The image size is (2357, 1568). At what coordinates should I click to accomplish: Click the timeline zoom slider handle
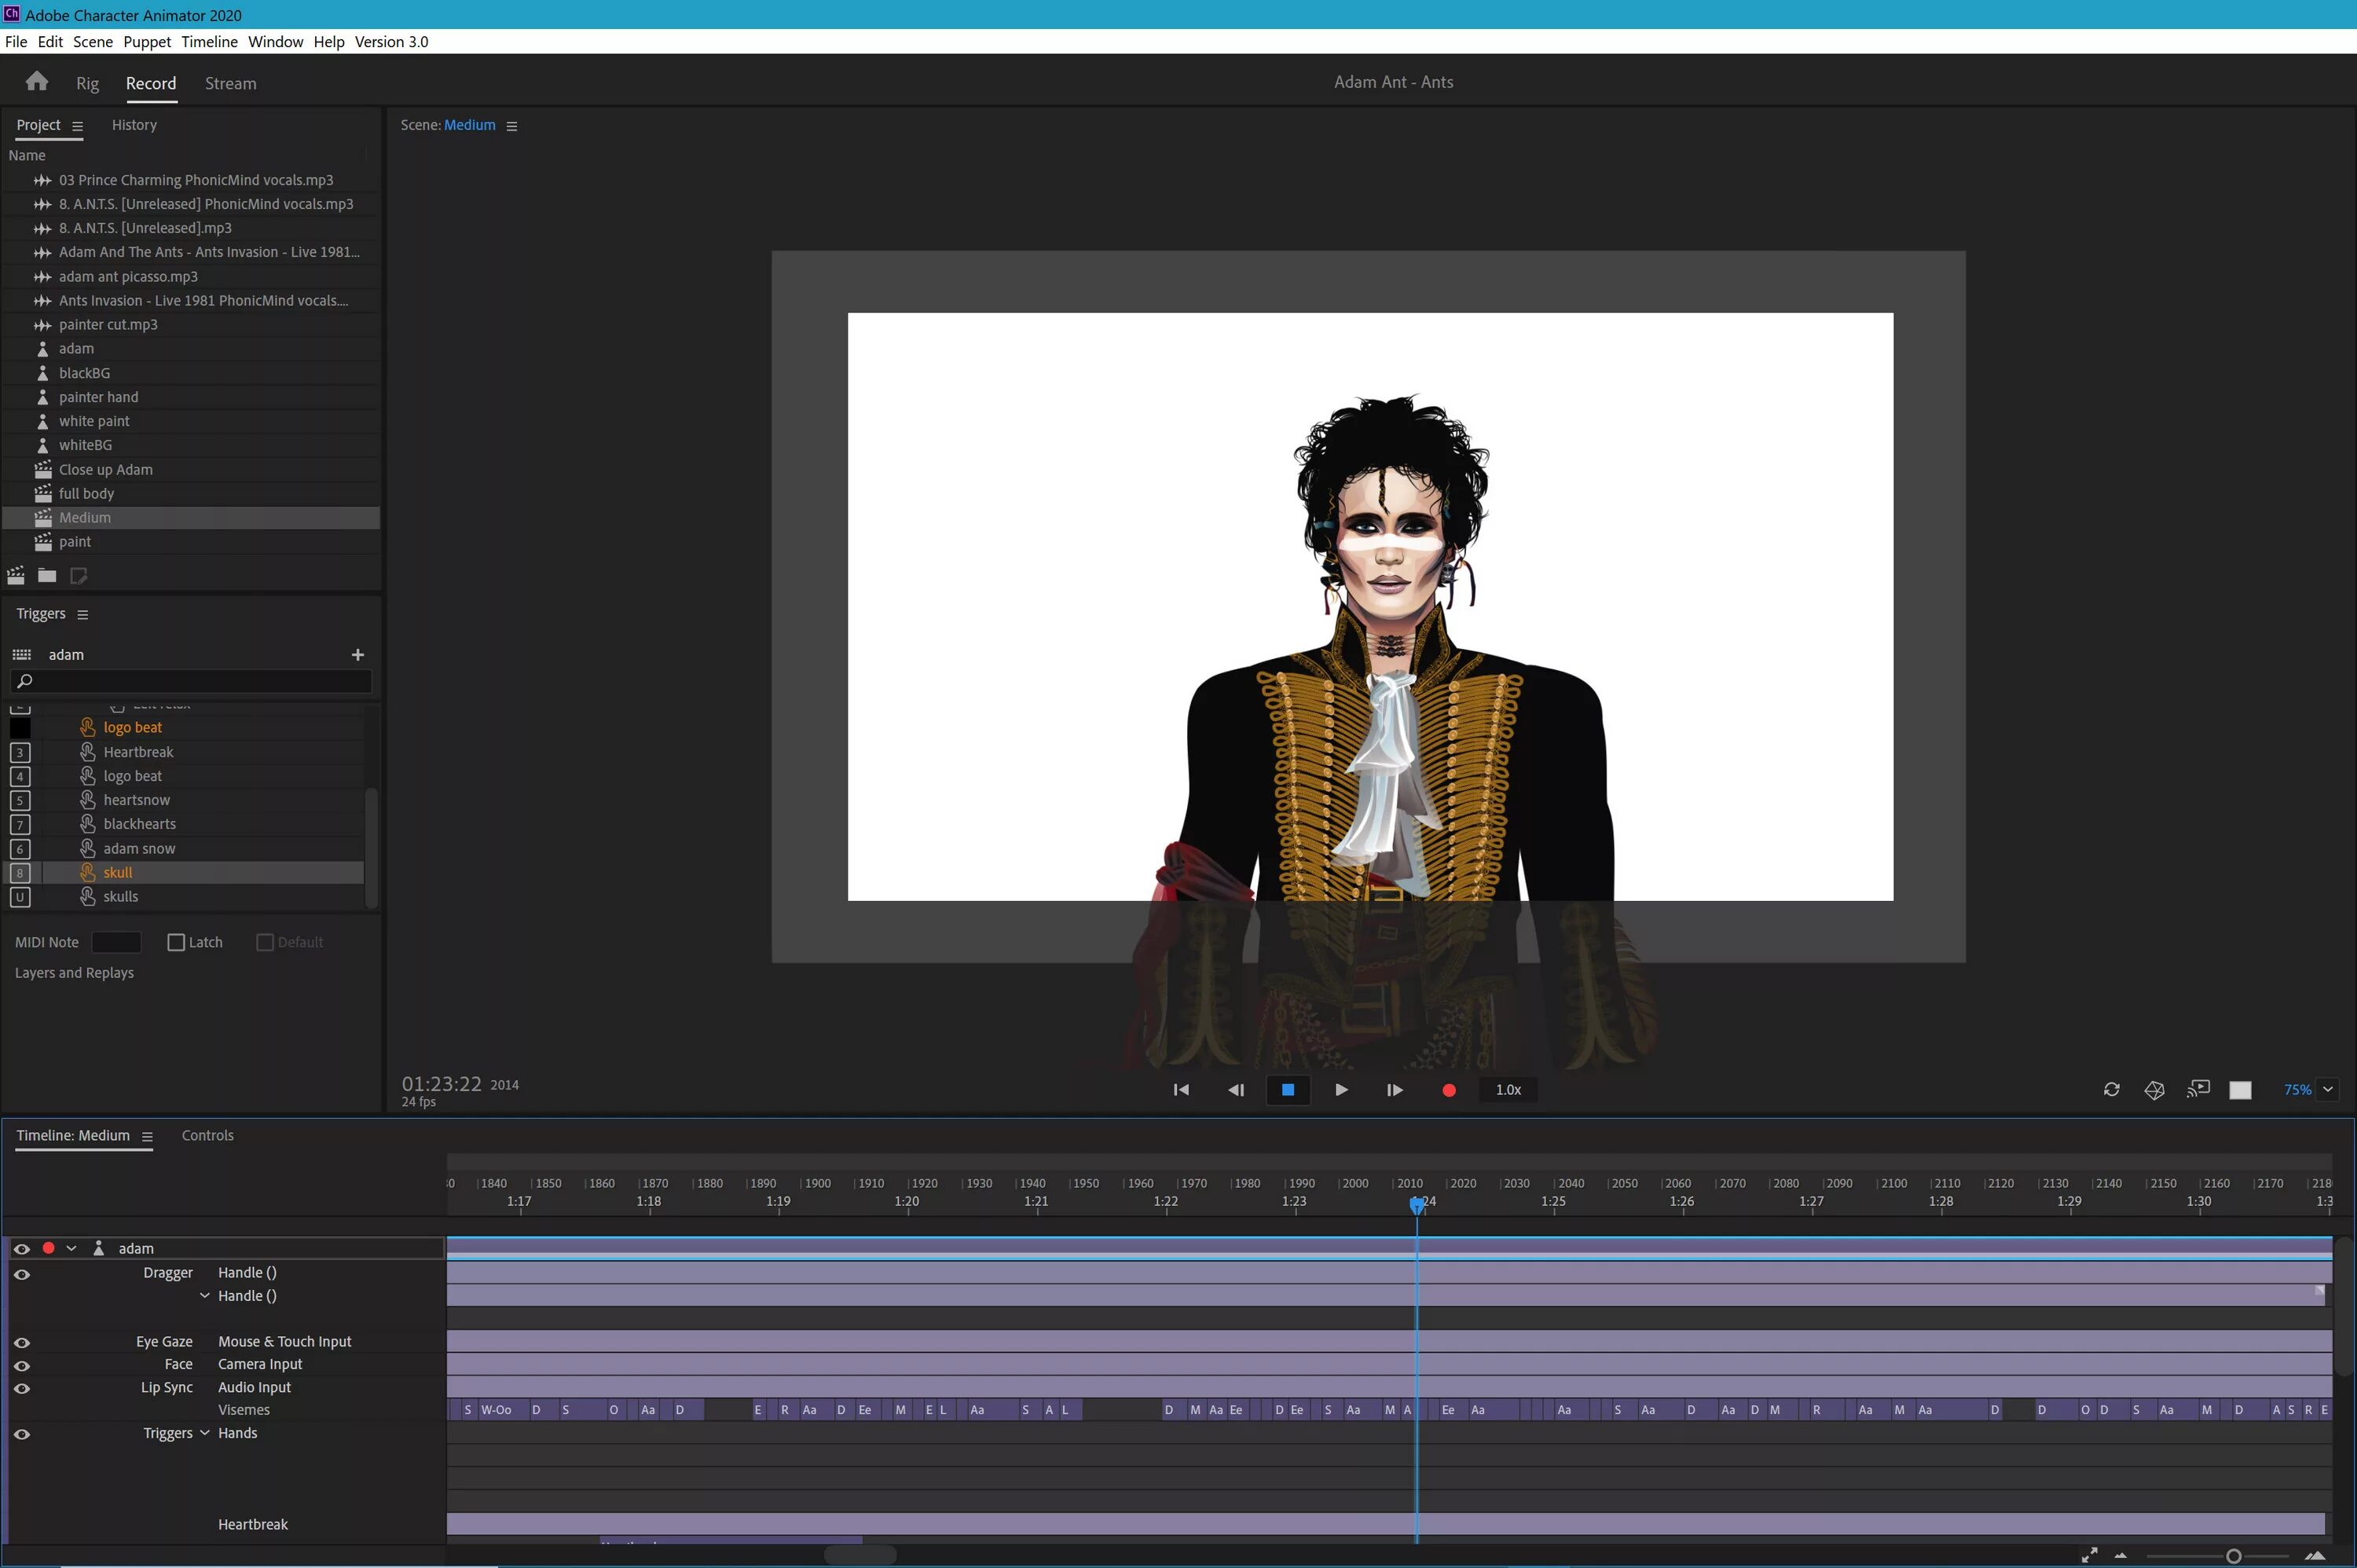coord(2233,1556)
